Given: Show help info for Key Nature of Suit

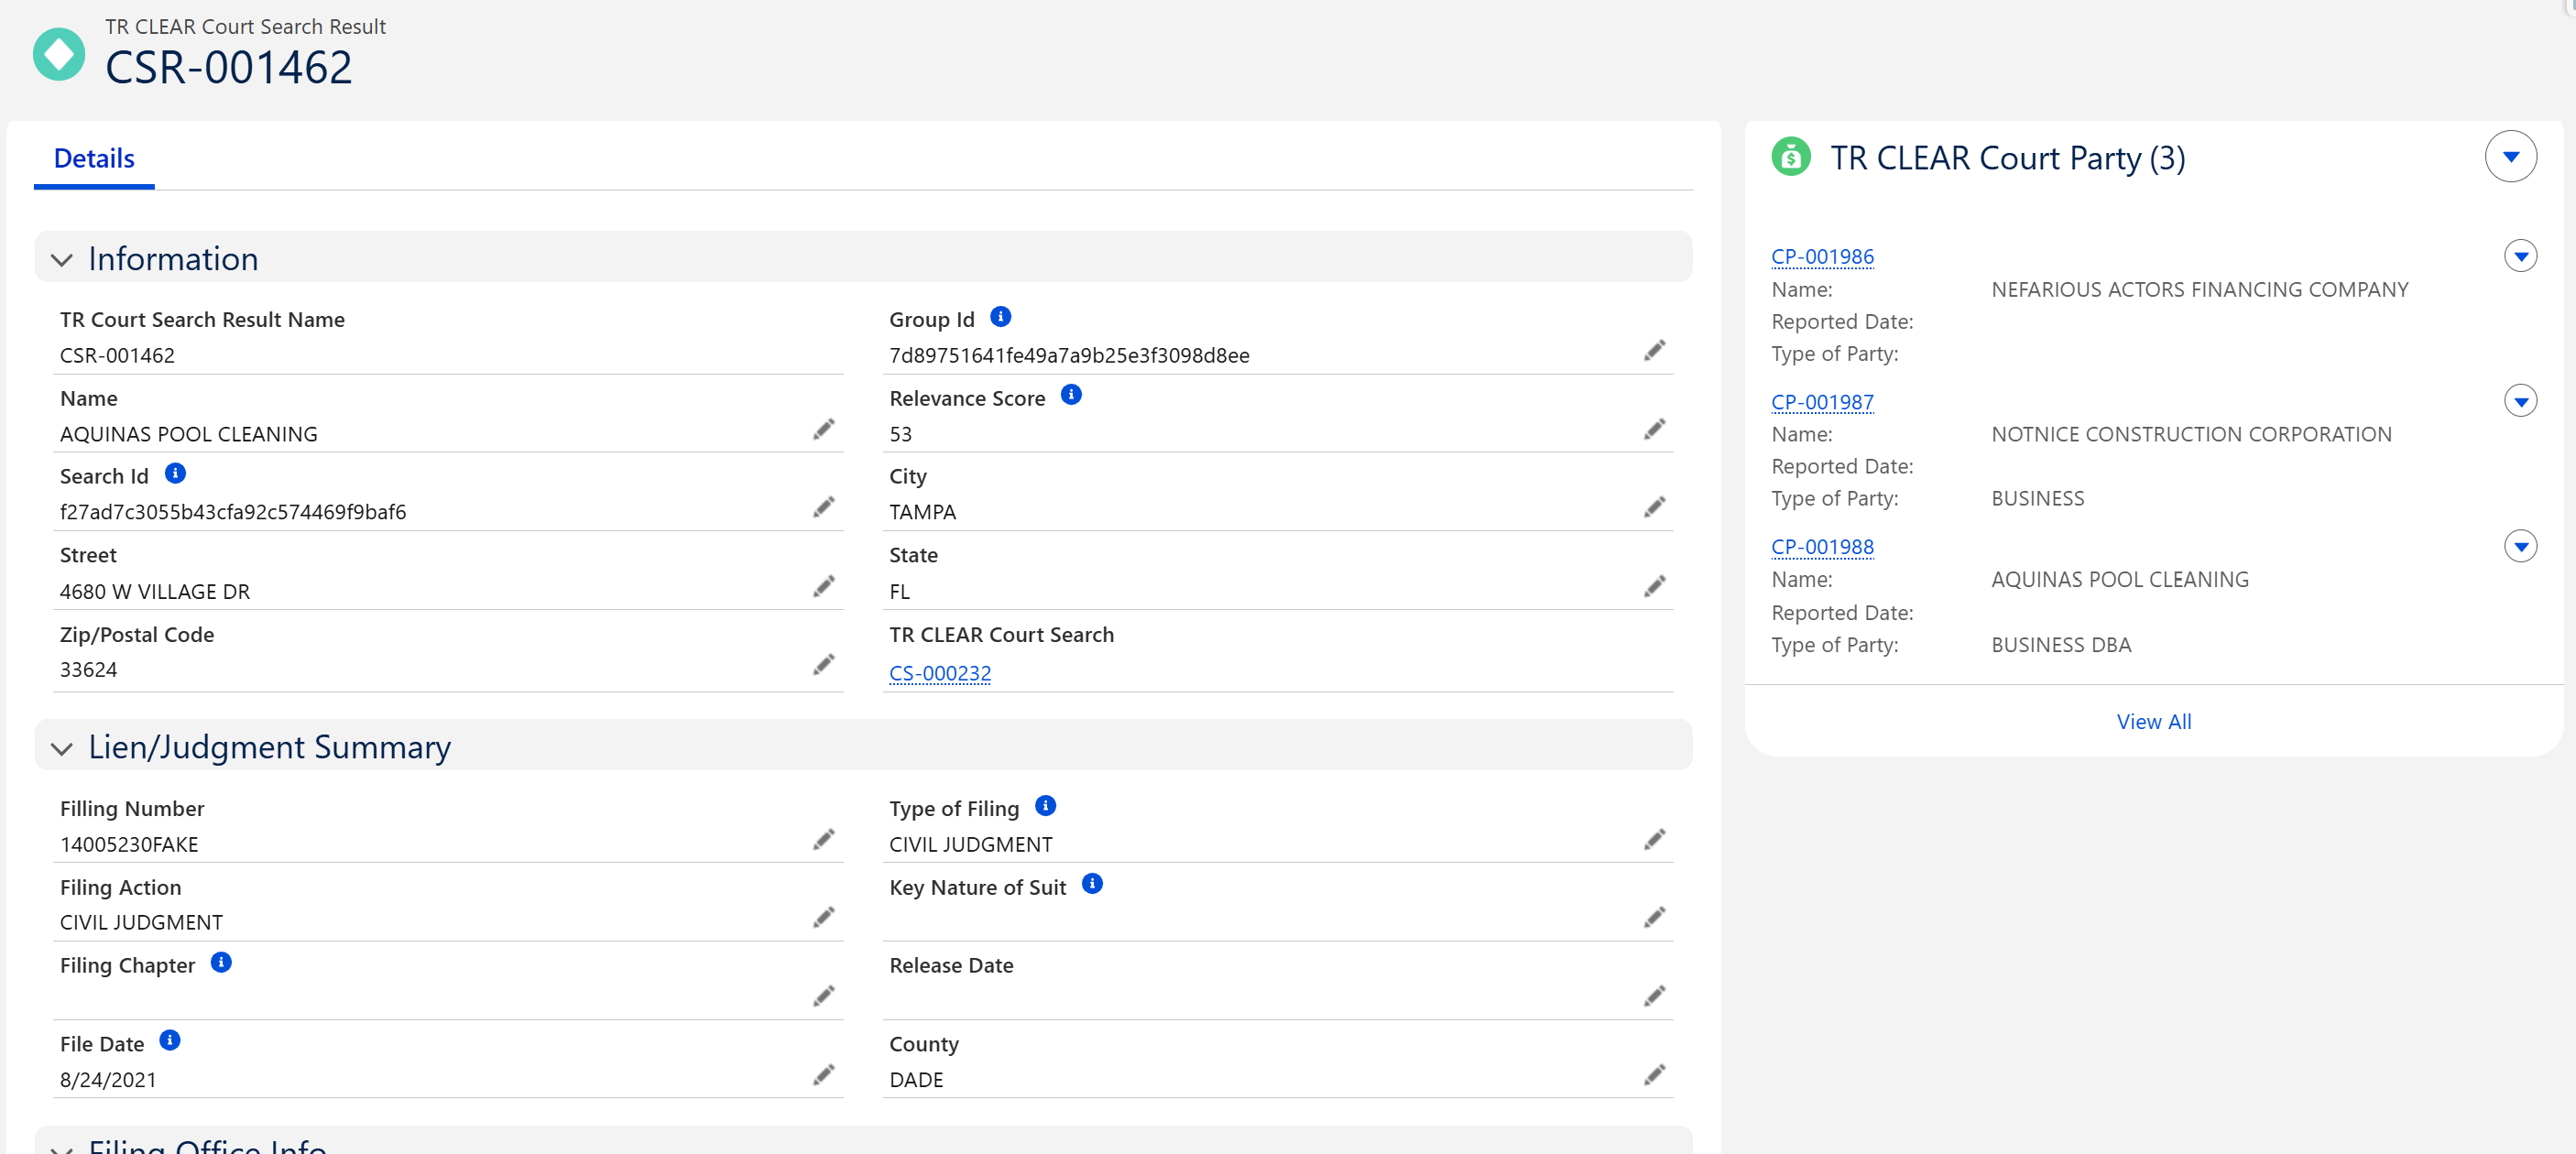Looking at the screenshot, I should (x=1092, y=884).
